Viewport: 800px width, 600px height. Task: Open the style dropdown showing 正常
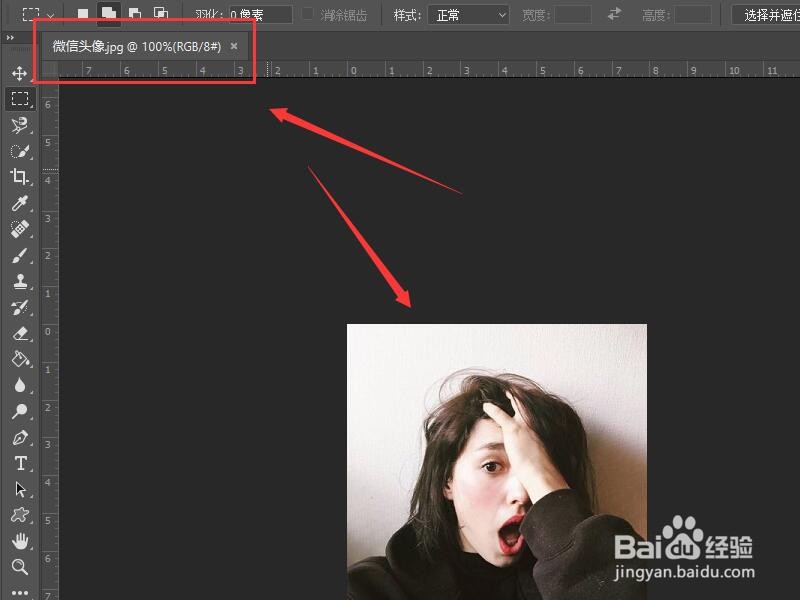(x=468, y=15)
